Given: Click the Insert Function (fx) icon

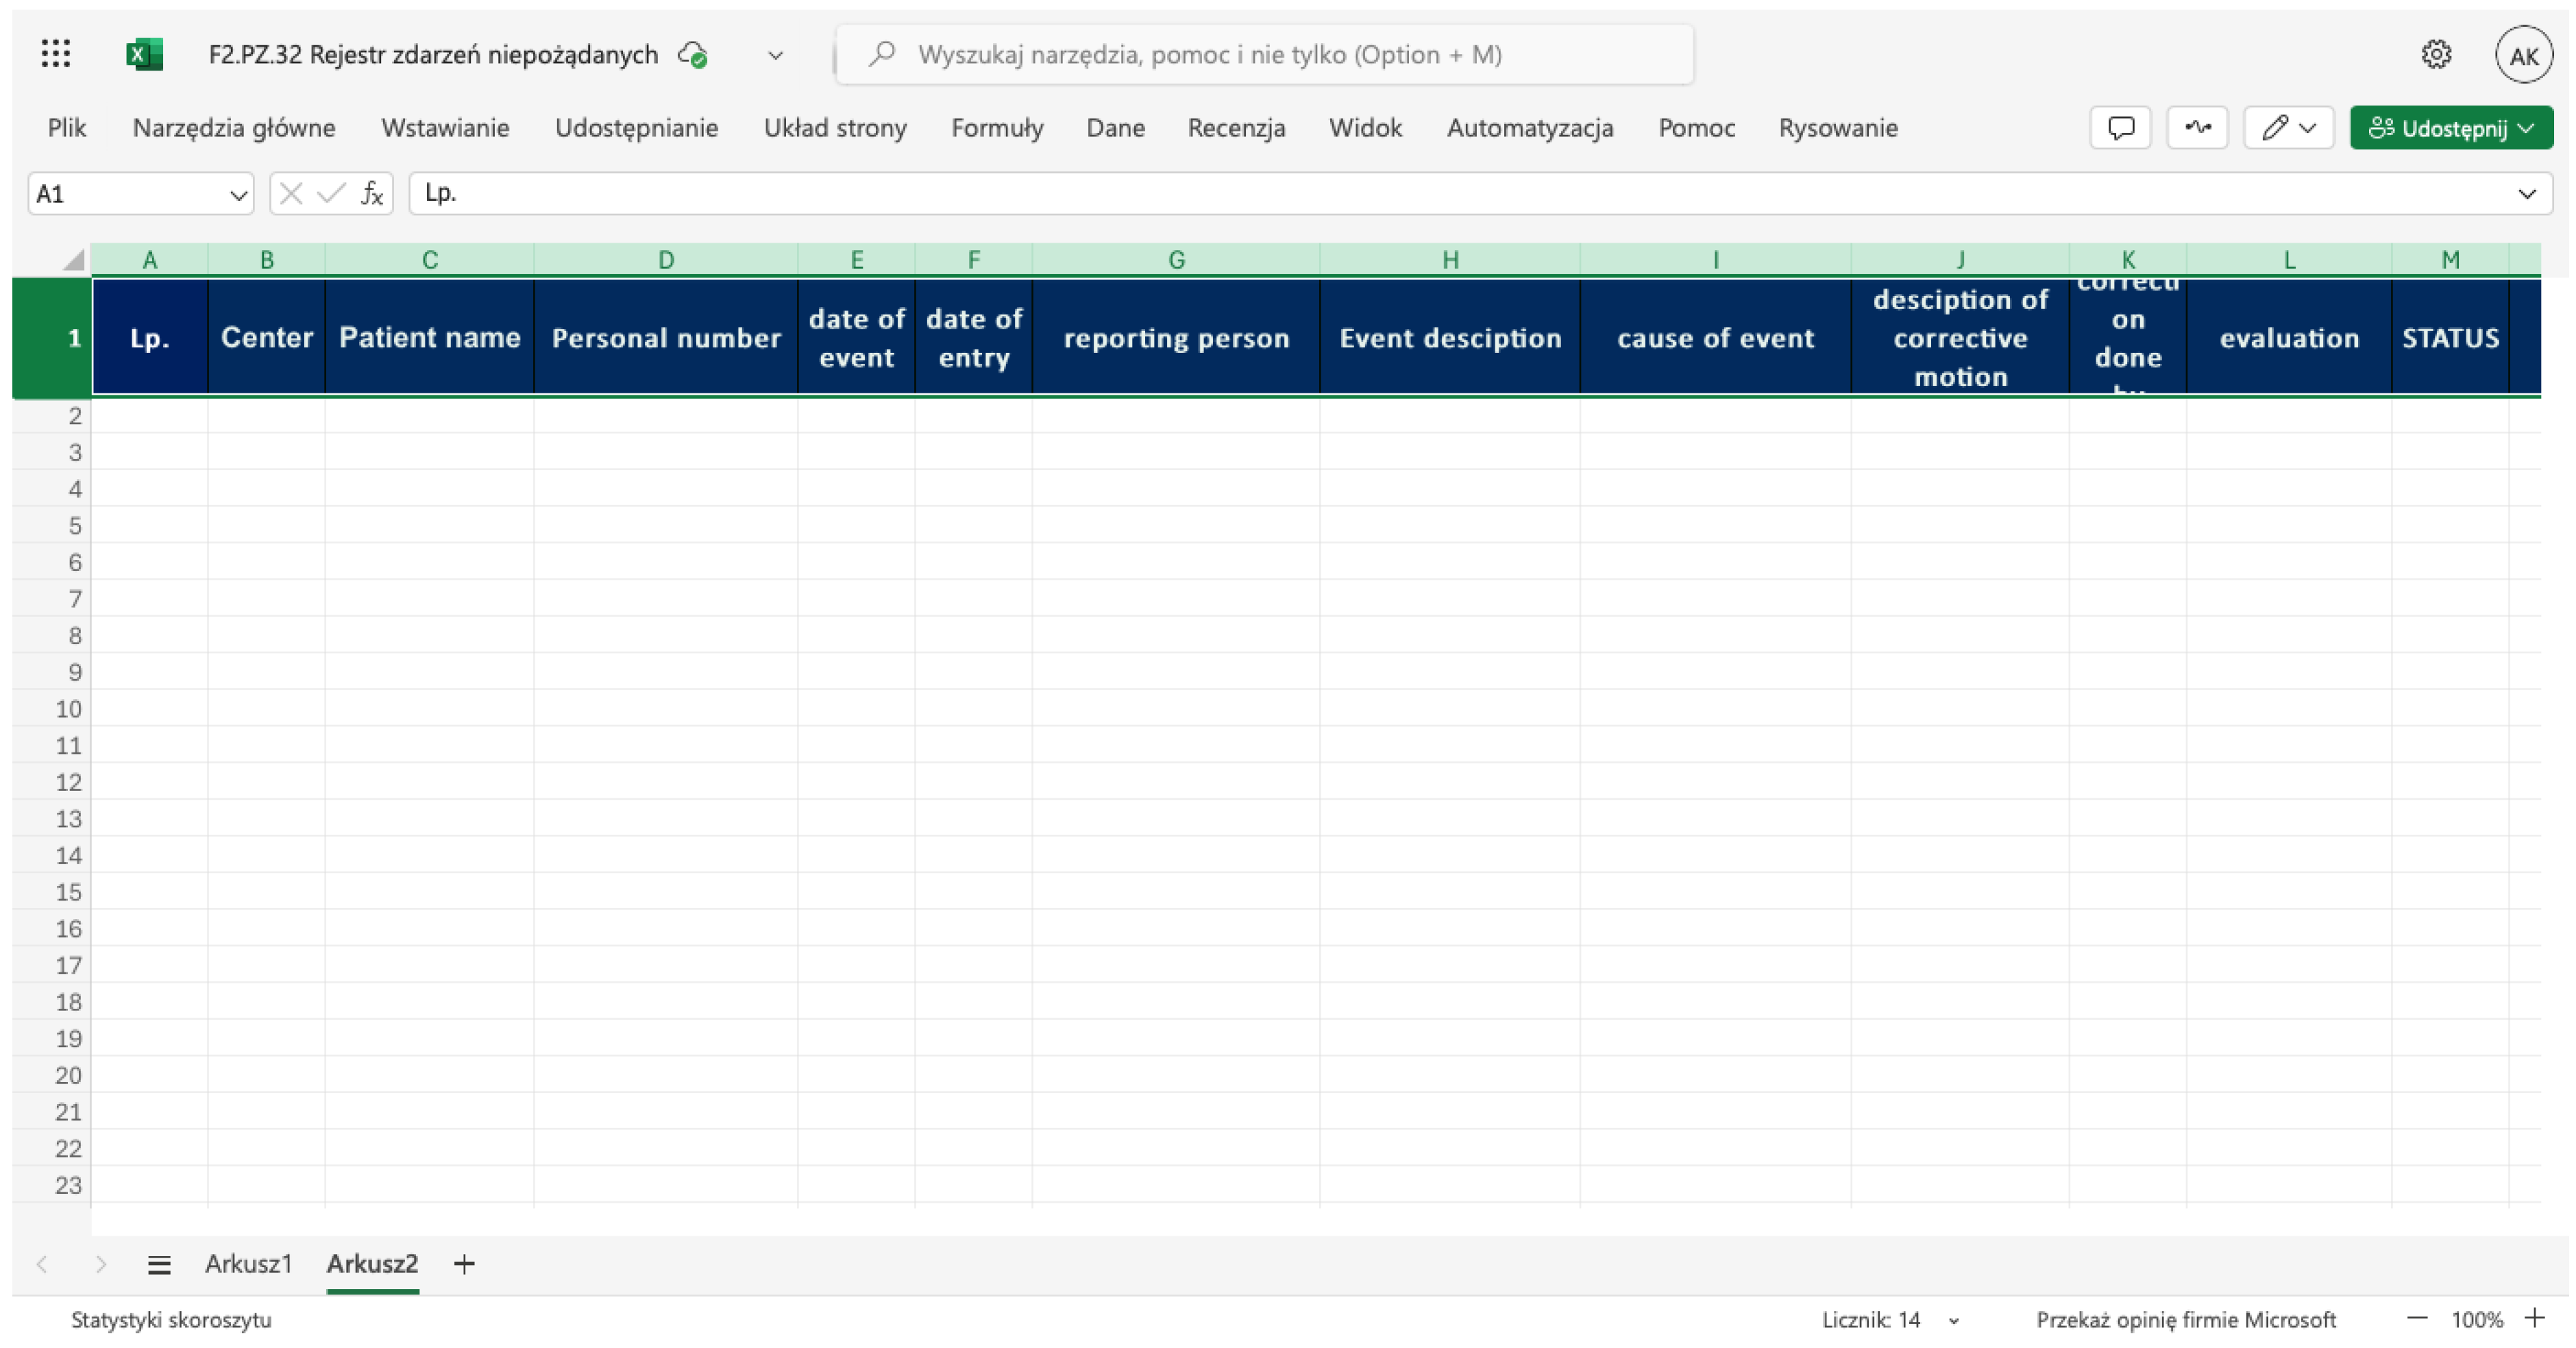Looking at the screenshot, I should [371, 194].
